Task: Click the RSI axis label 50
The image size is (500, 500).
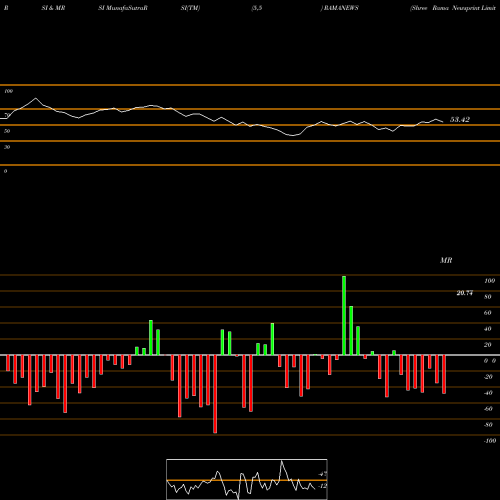Action: [7, 131]
